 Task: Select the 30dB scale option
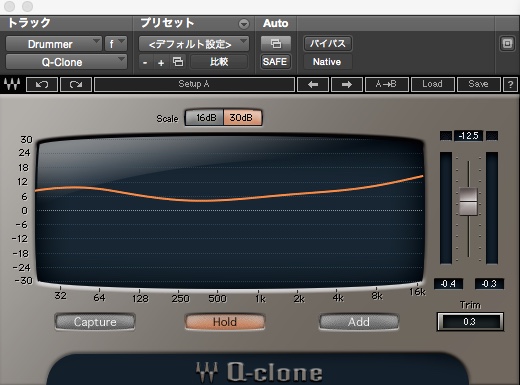pos(242,118)
